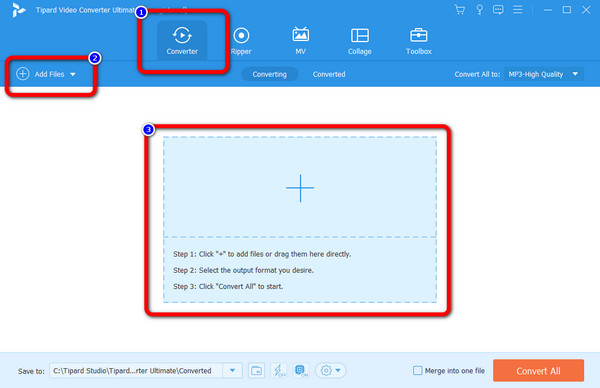Click the 'Convert All to:' label
The height and width of the screenshot is (388, 600).
(x=477, y=74)
